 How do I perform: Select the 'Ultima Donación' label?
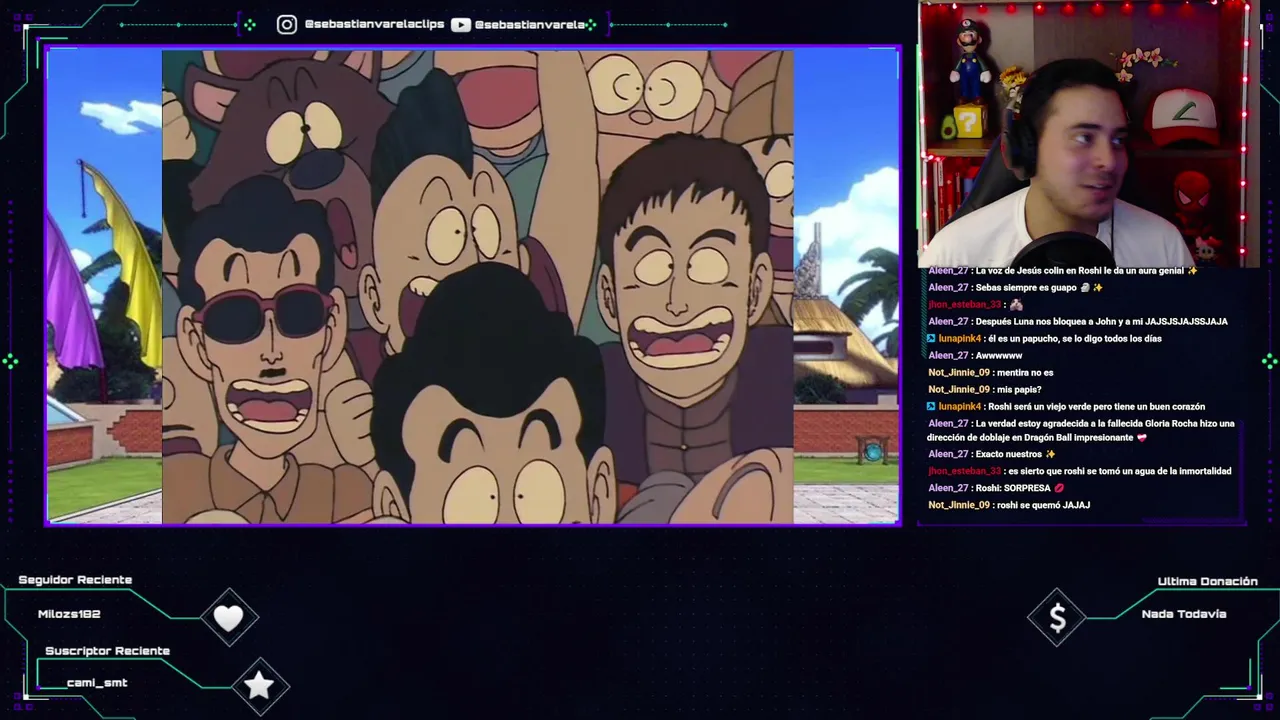click(1207, 581)
